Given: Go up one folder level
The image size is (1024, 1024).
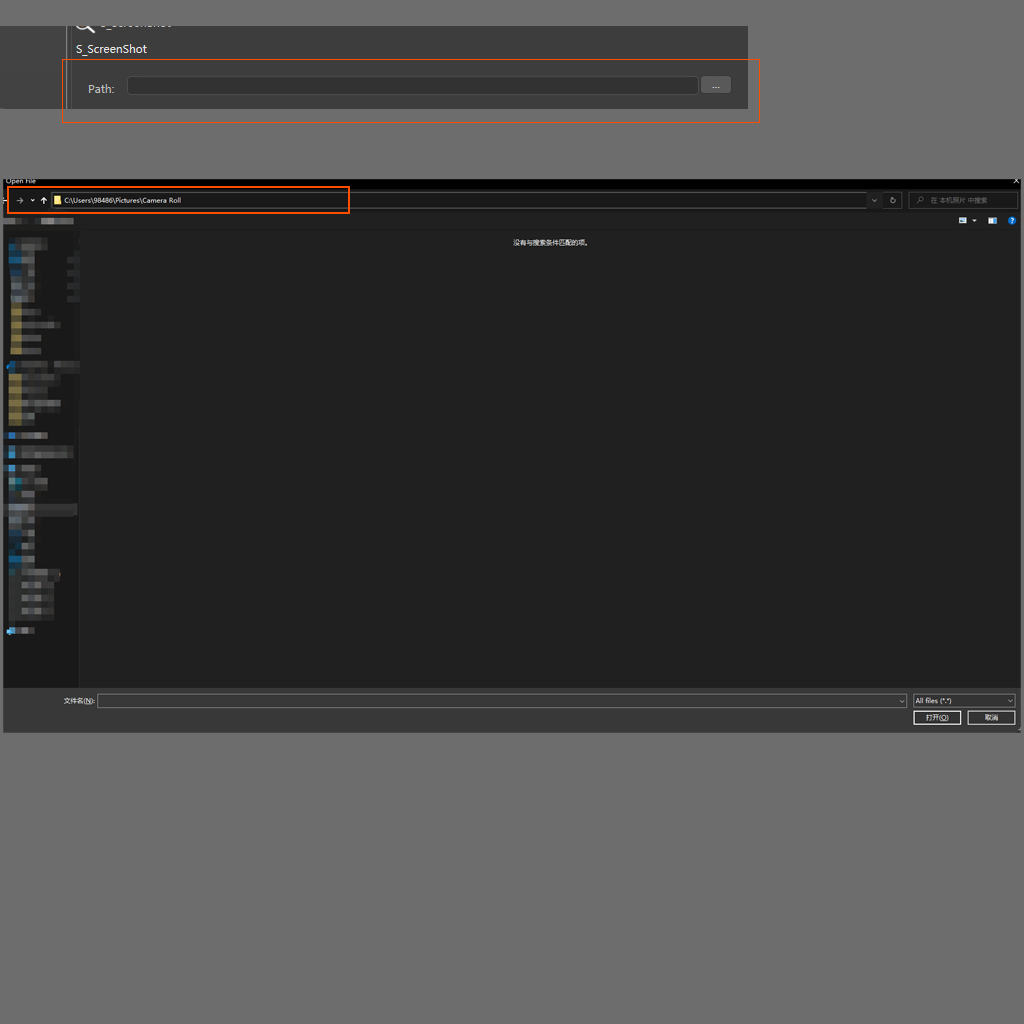Looking at the screenshot, I should click(x=44, y=200).
